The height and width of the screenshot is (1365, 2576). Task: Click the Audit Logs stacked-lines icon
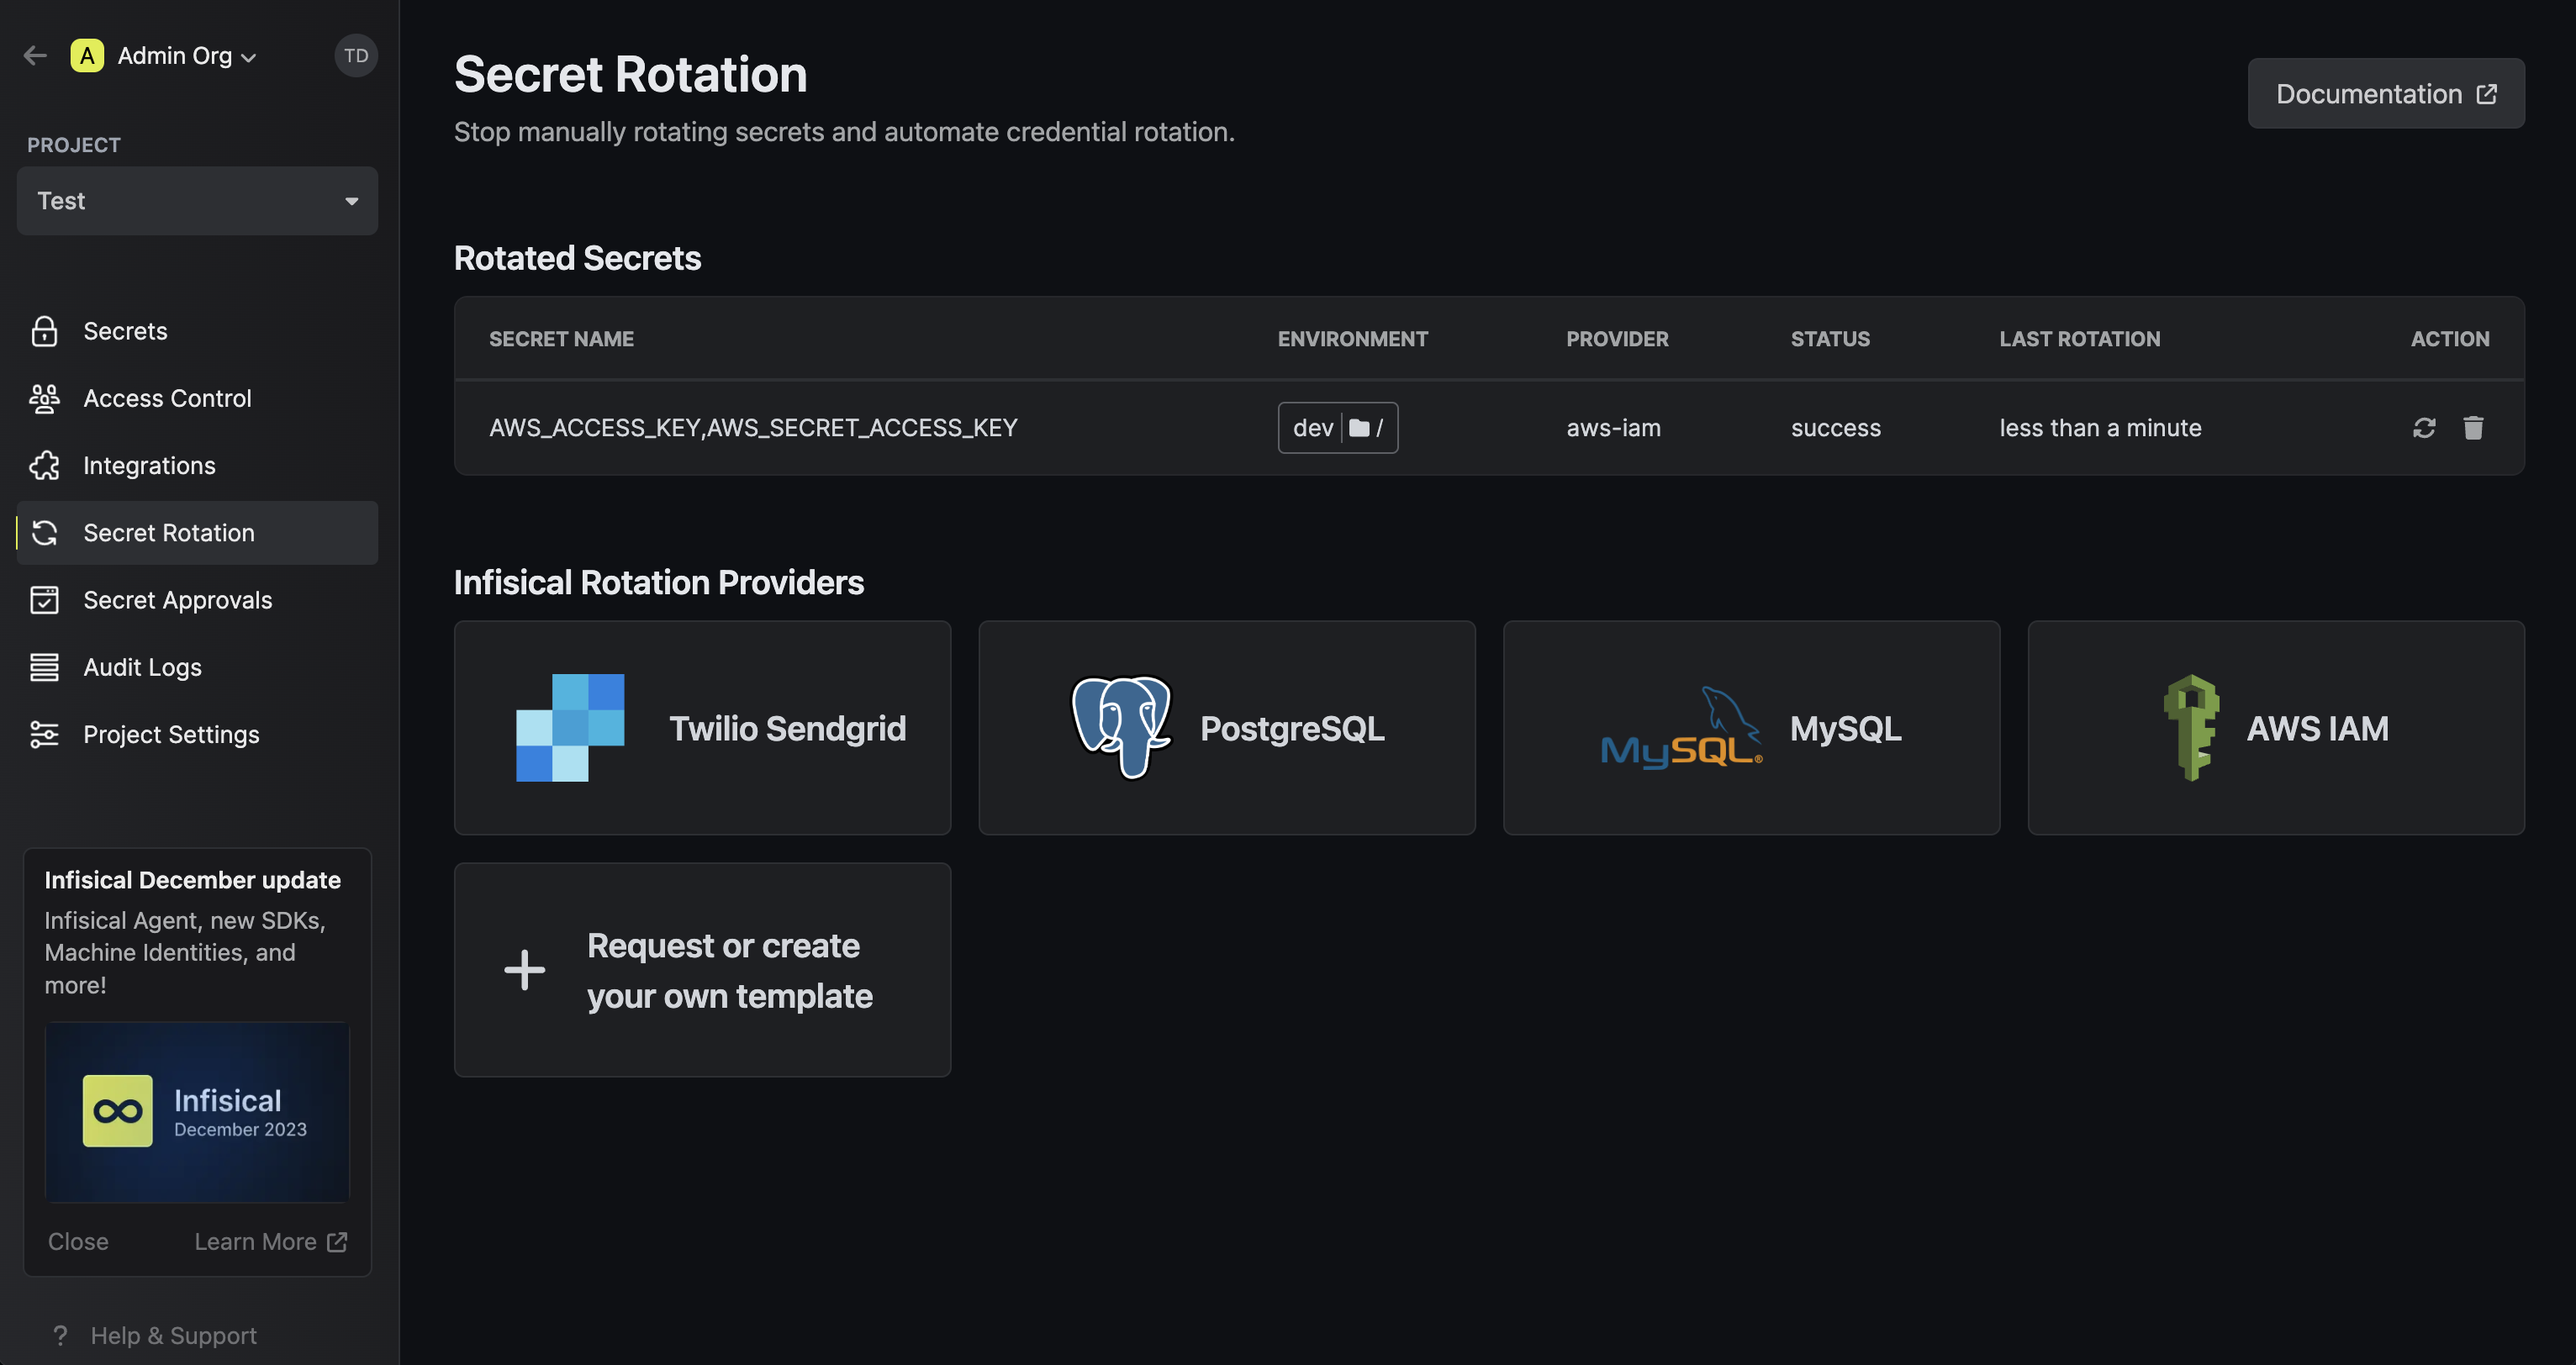45,667
